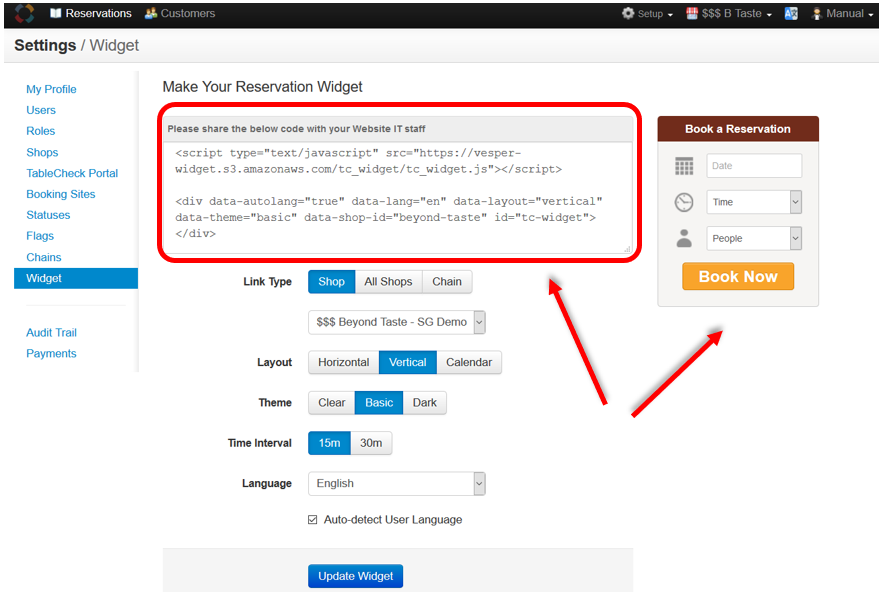Image resolution: width=884 pixels, height=592 pixels.
Task: Click the Reservations book icon
Action: coord(55,13)
